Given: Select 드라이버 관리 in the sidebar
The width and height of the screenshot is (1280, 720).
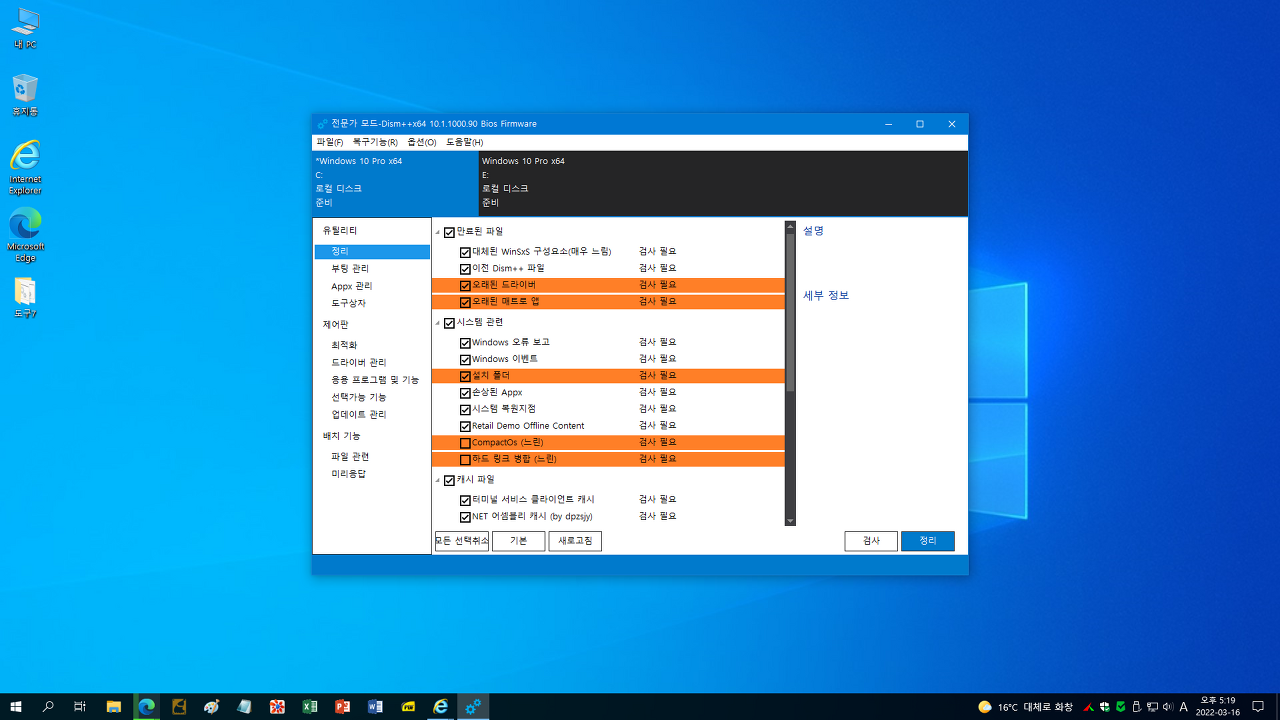Looking at the screenshot, I should [359, 362].
